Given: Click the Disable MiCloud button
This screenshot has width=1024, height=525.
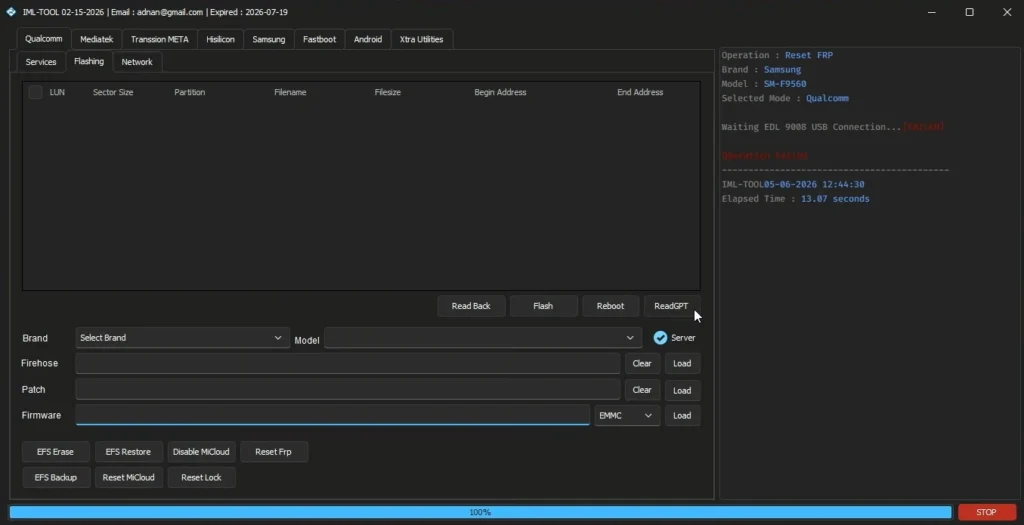Looking at the screenshot, I should tap(201, 451).
